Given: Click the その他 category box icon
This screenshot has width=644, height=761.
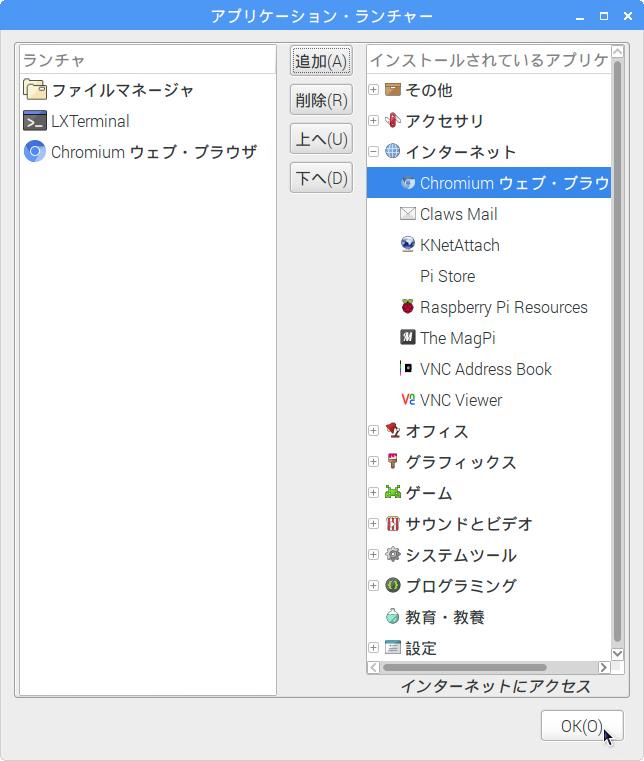Looking at the screenshot, I should pyautogui.click(x=393, y=90).
